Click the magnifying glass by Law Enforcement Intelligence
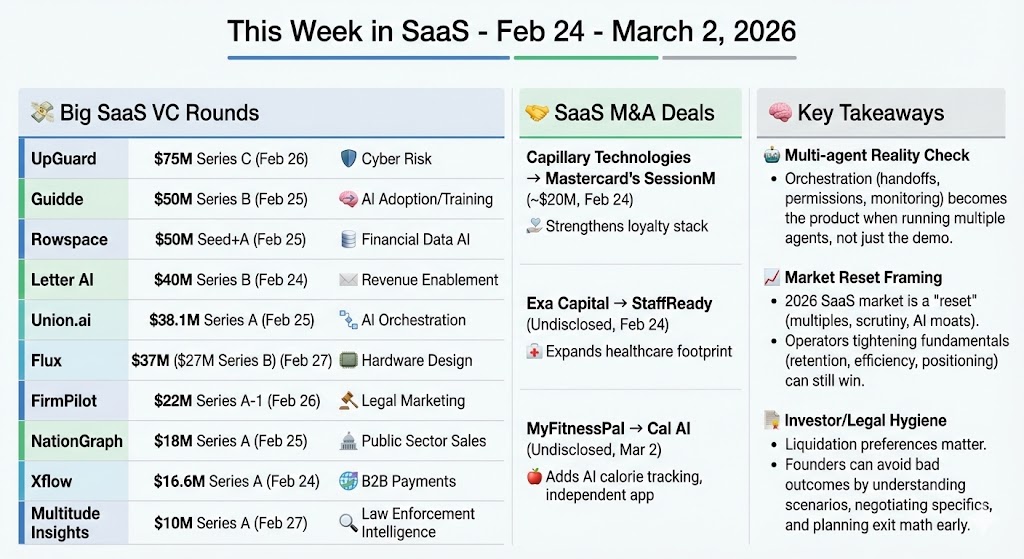The image size is (1024, 559). [348, 521]
